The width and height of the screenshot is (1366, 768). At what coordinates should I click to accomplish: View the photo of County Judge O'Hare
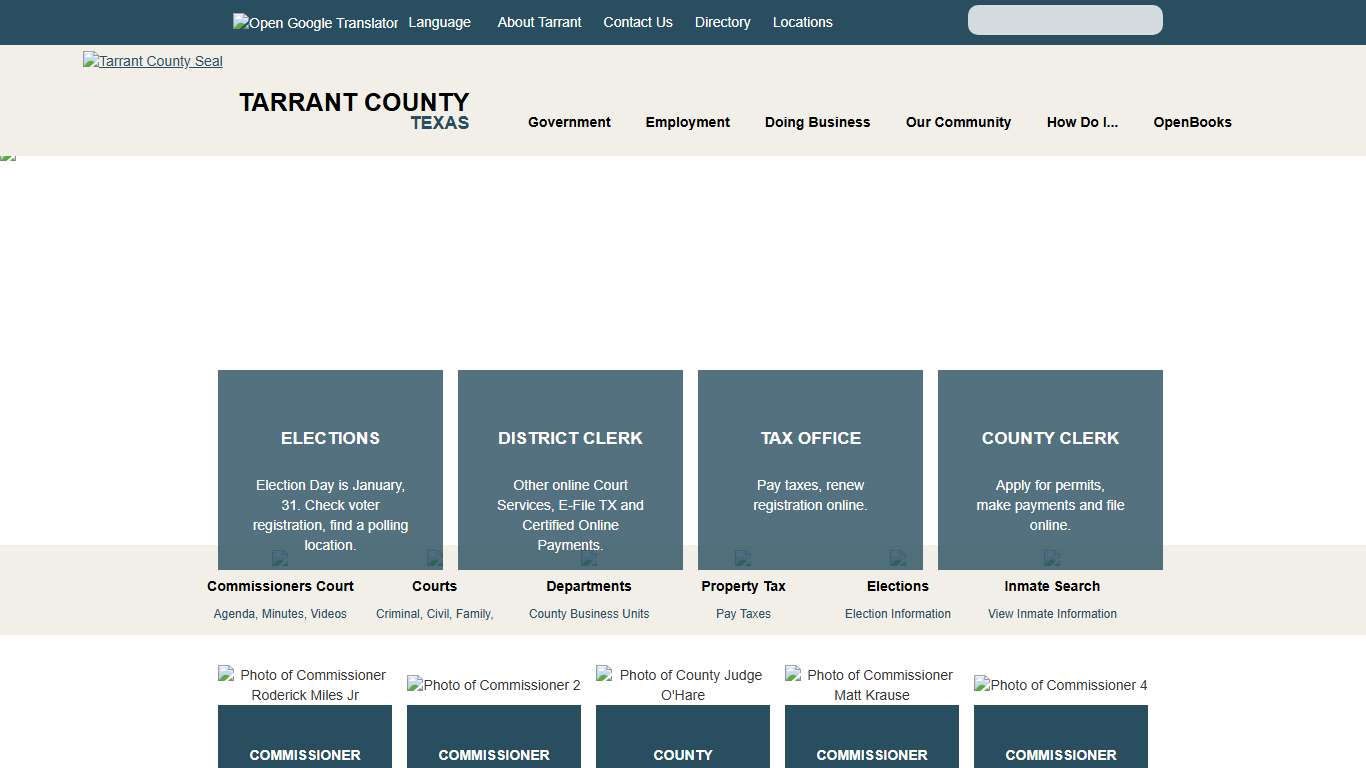682,685
